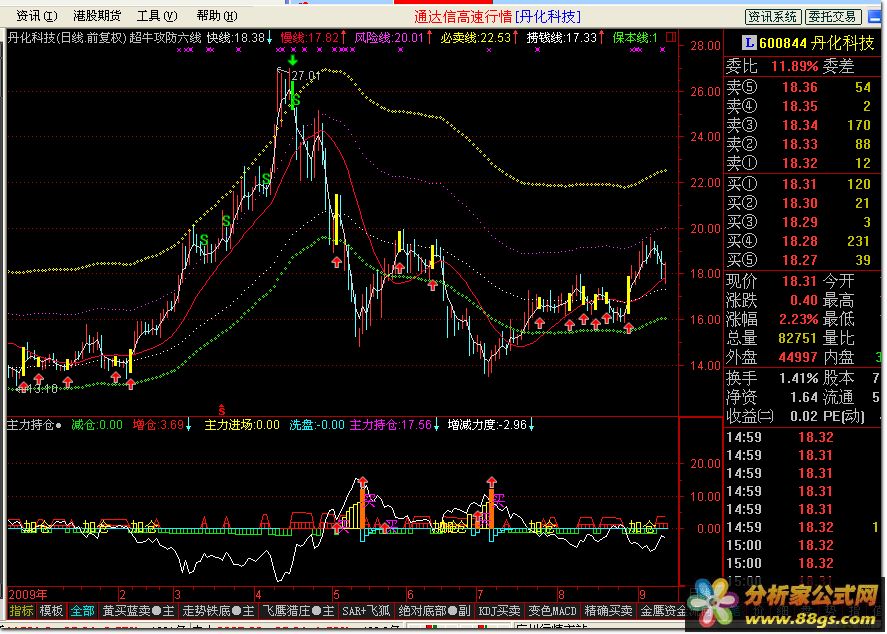887x634 pixels.
Task: Click the 风险线:20.01 indicator value
Action: 389,38
